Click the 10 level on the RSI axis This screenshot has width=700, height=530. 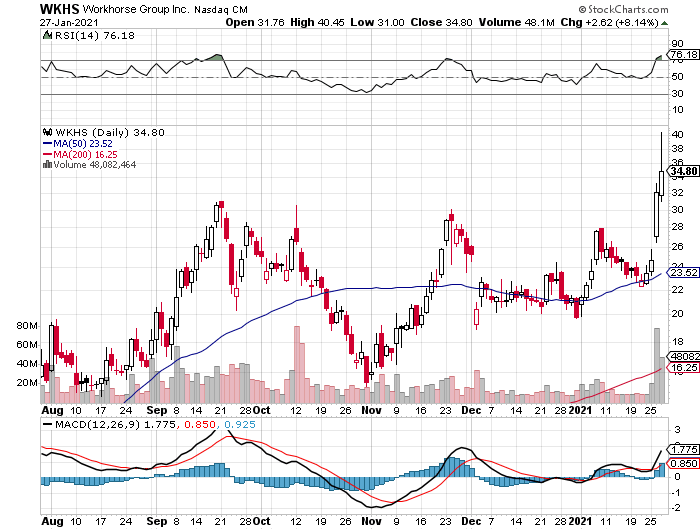pos(677,109)
